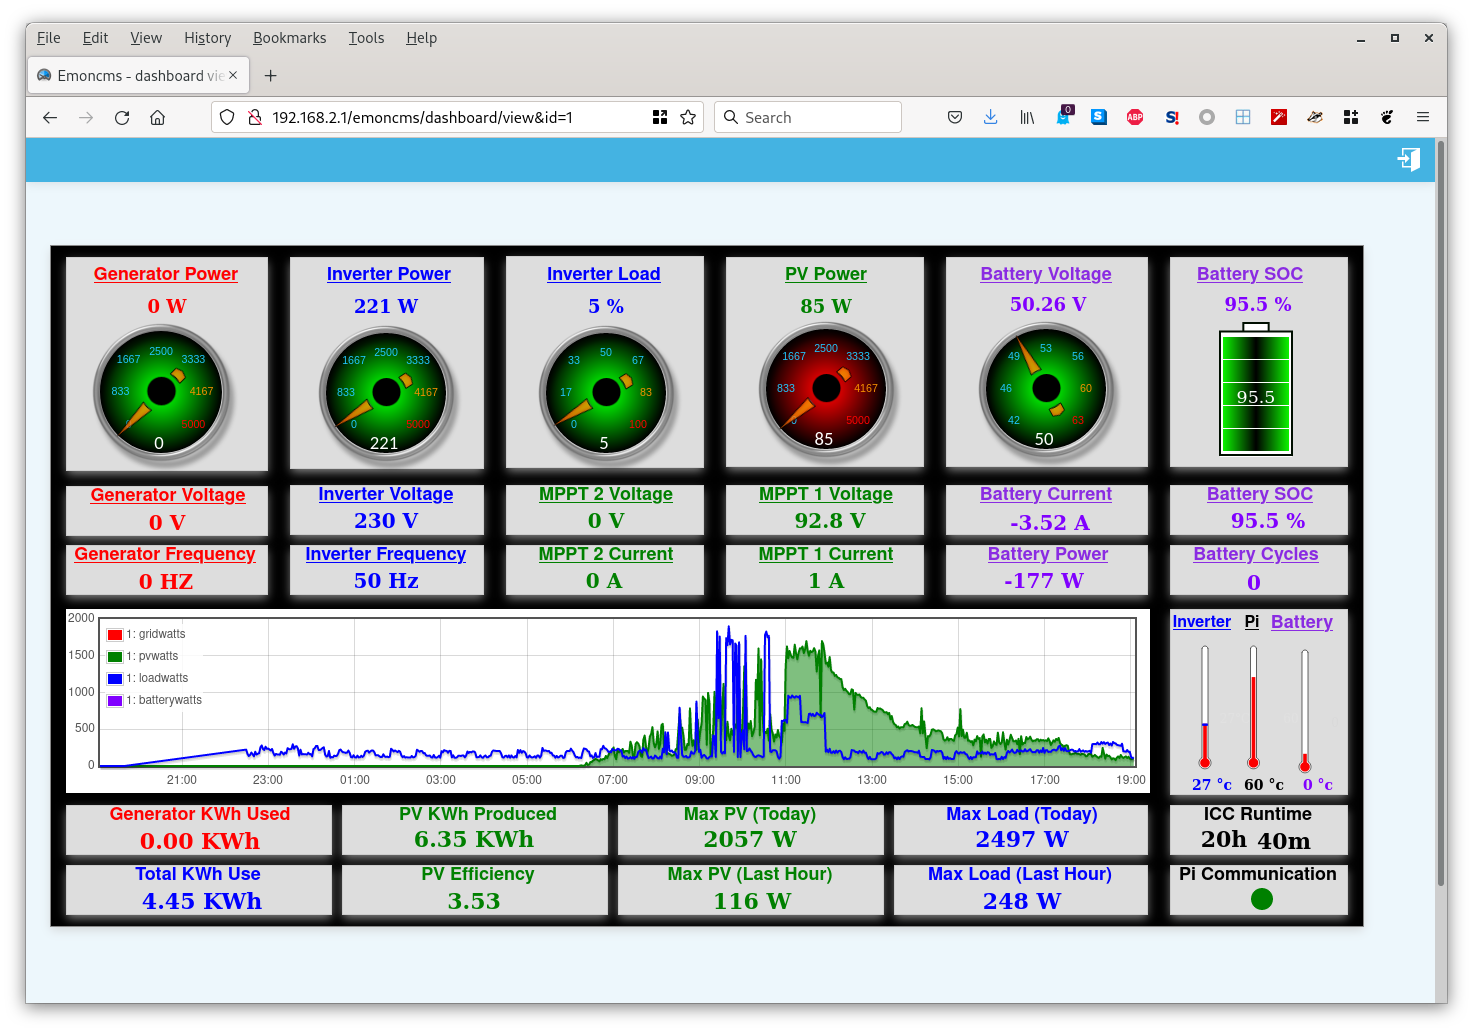Go to the browser home page icon

[x=157, y=117]
